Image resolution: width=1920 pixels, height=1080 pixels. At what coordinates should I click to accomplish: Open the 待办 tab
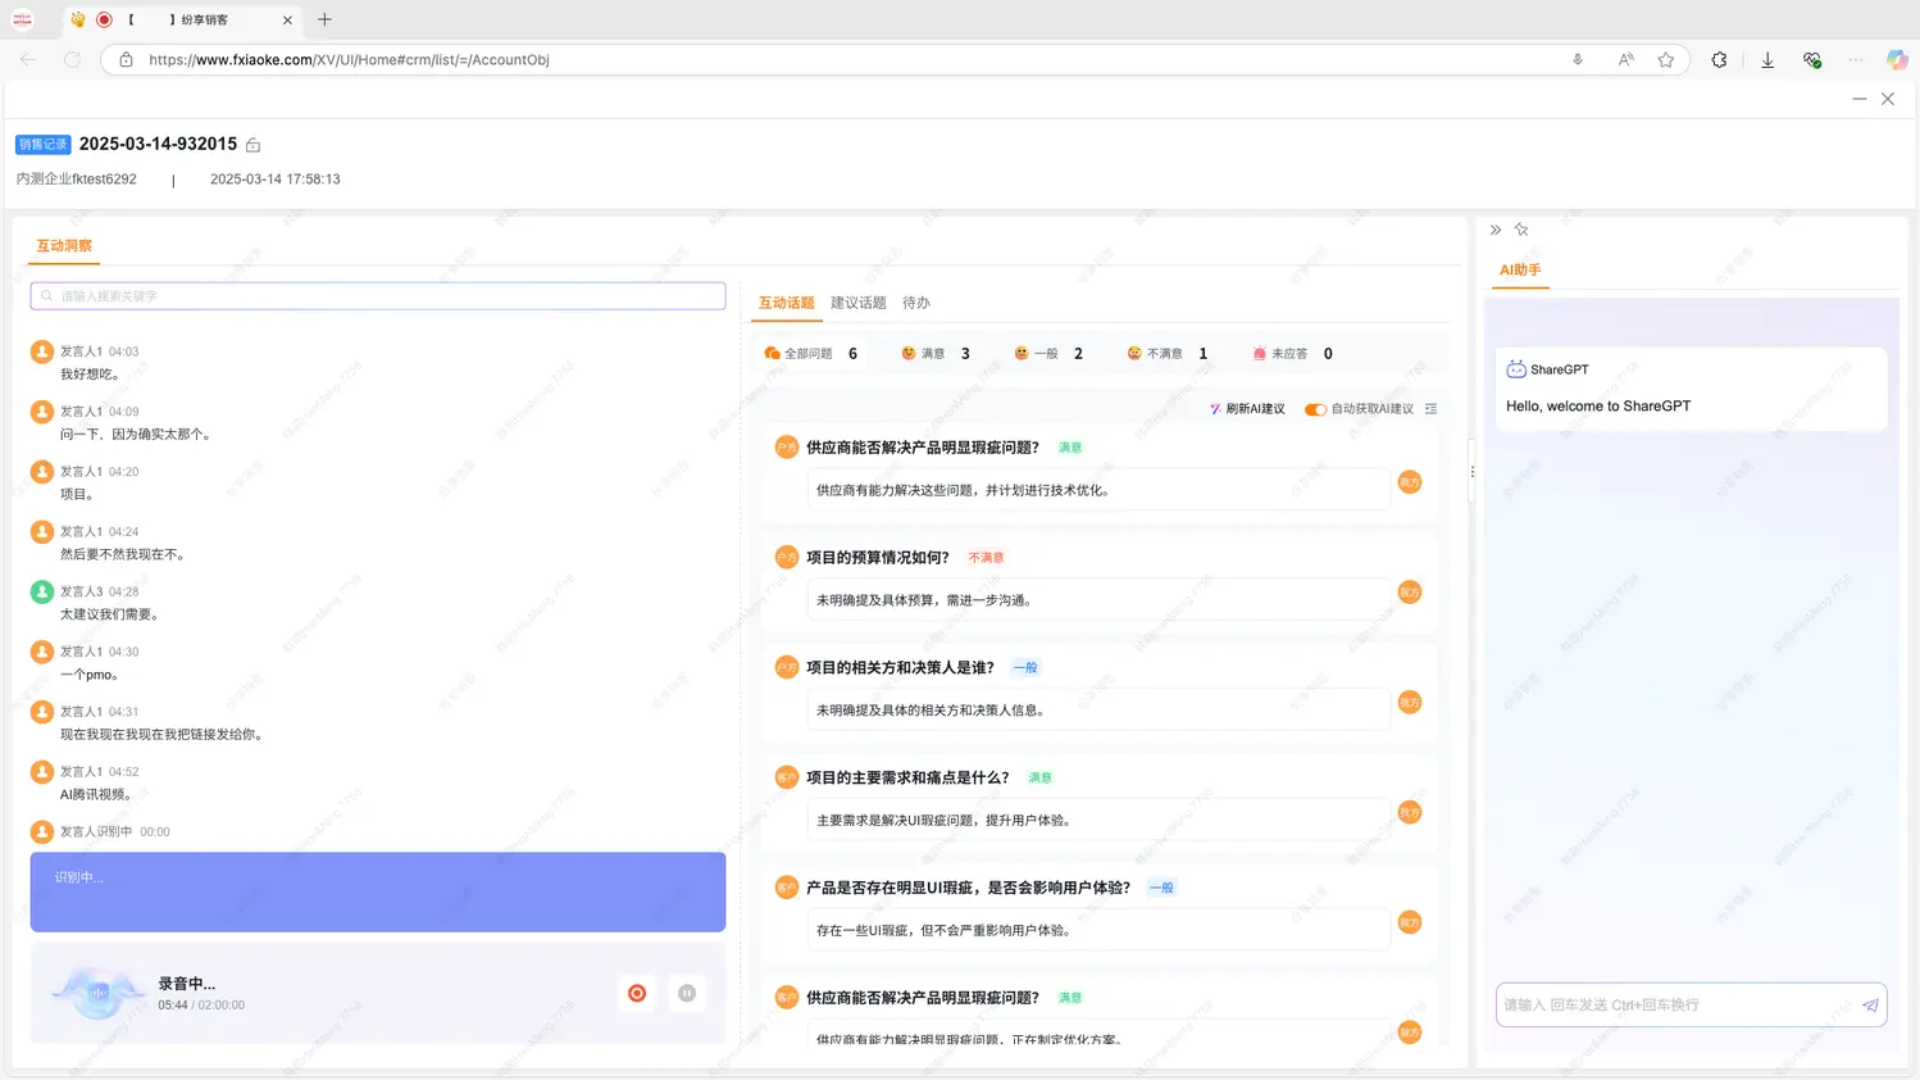pos(915,303)
